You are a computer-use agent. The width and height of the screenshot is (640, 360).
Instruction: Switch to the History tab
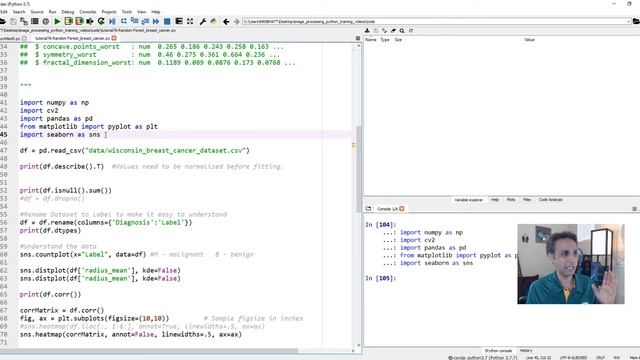click(526, 351)
